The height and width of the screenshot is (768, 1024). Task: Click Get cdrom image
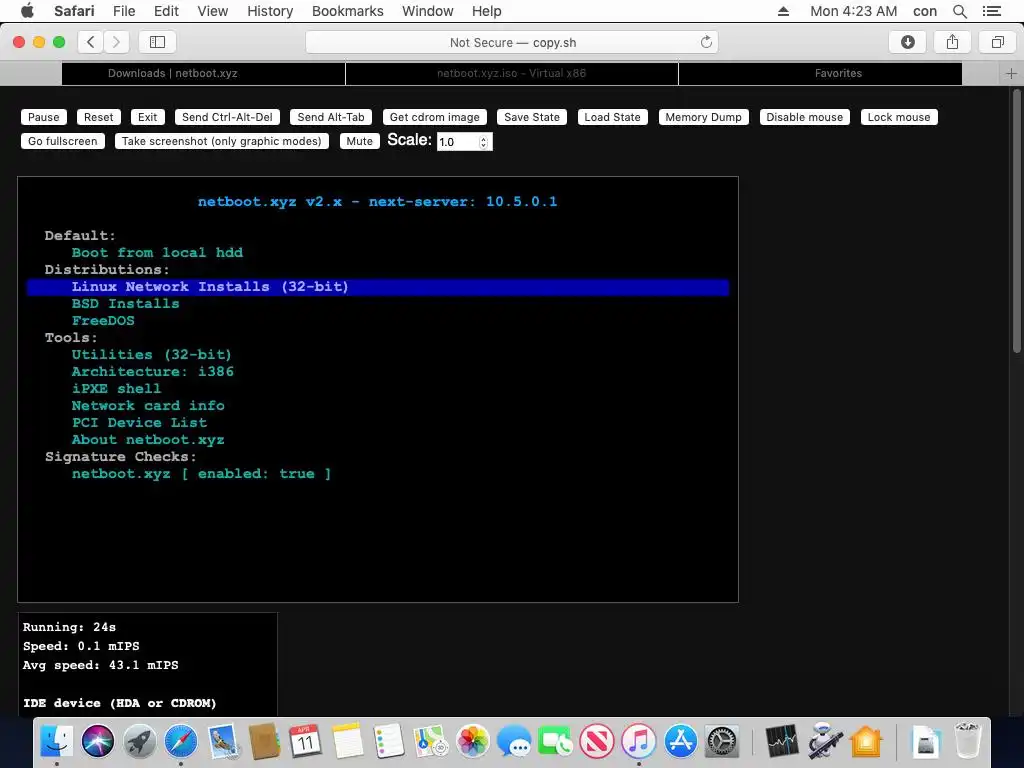435,117
